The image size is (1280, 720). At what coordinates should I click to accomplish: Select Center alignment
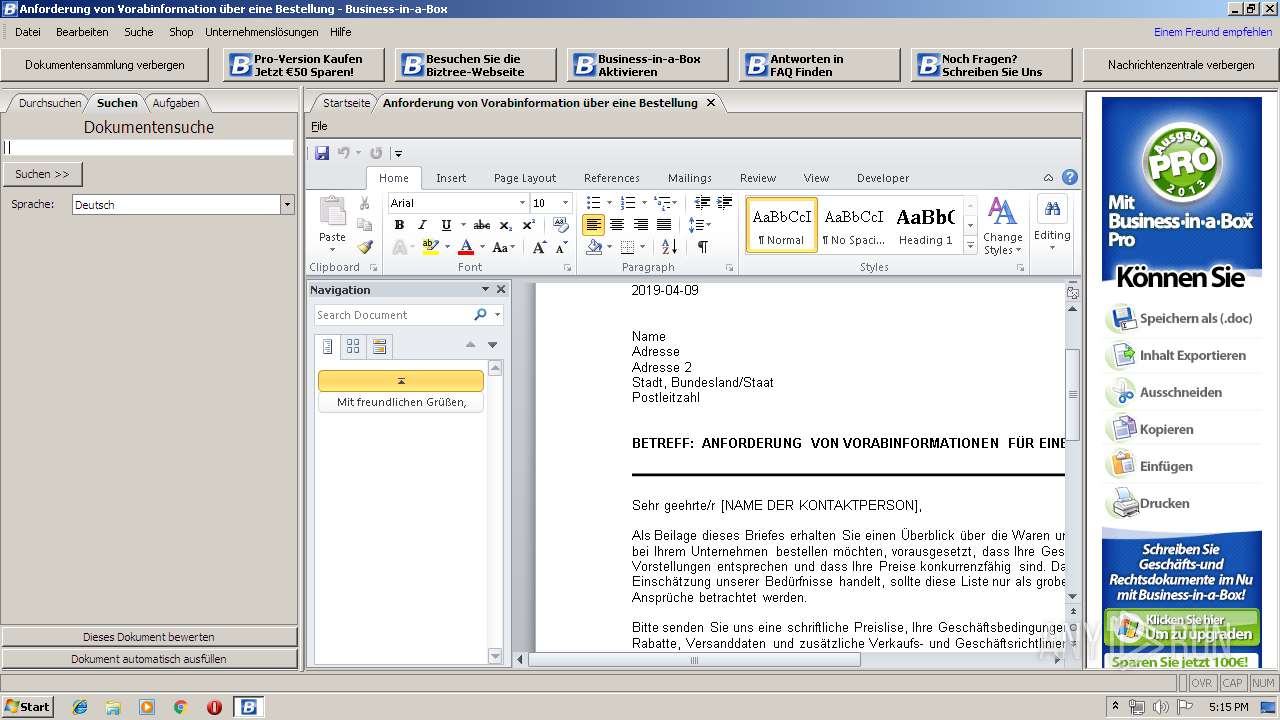(x=617, y=225)
